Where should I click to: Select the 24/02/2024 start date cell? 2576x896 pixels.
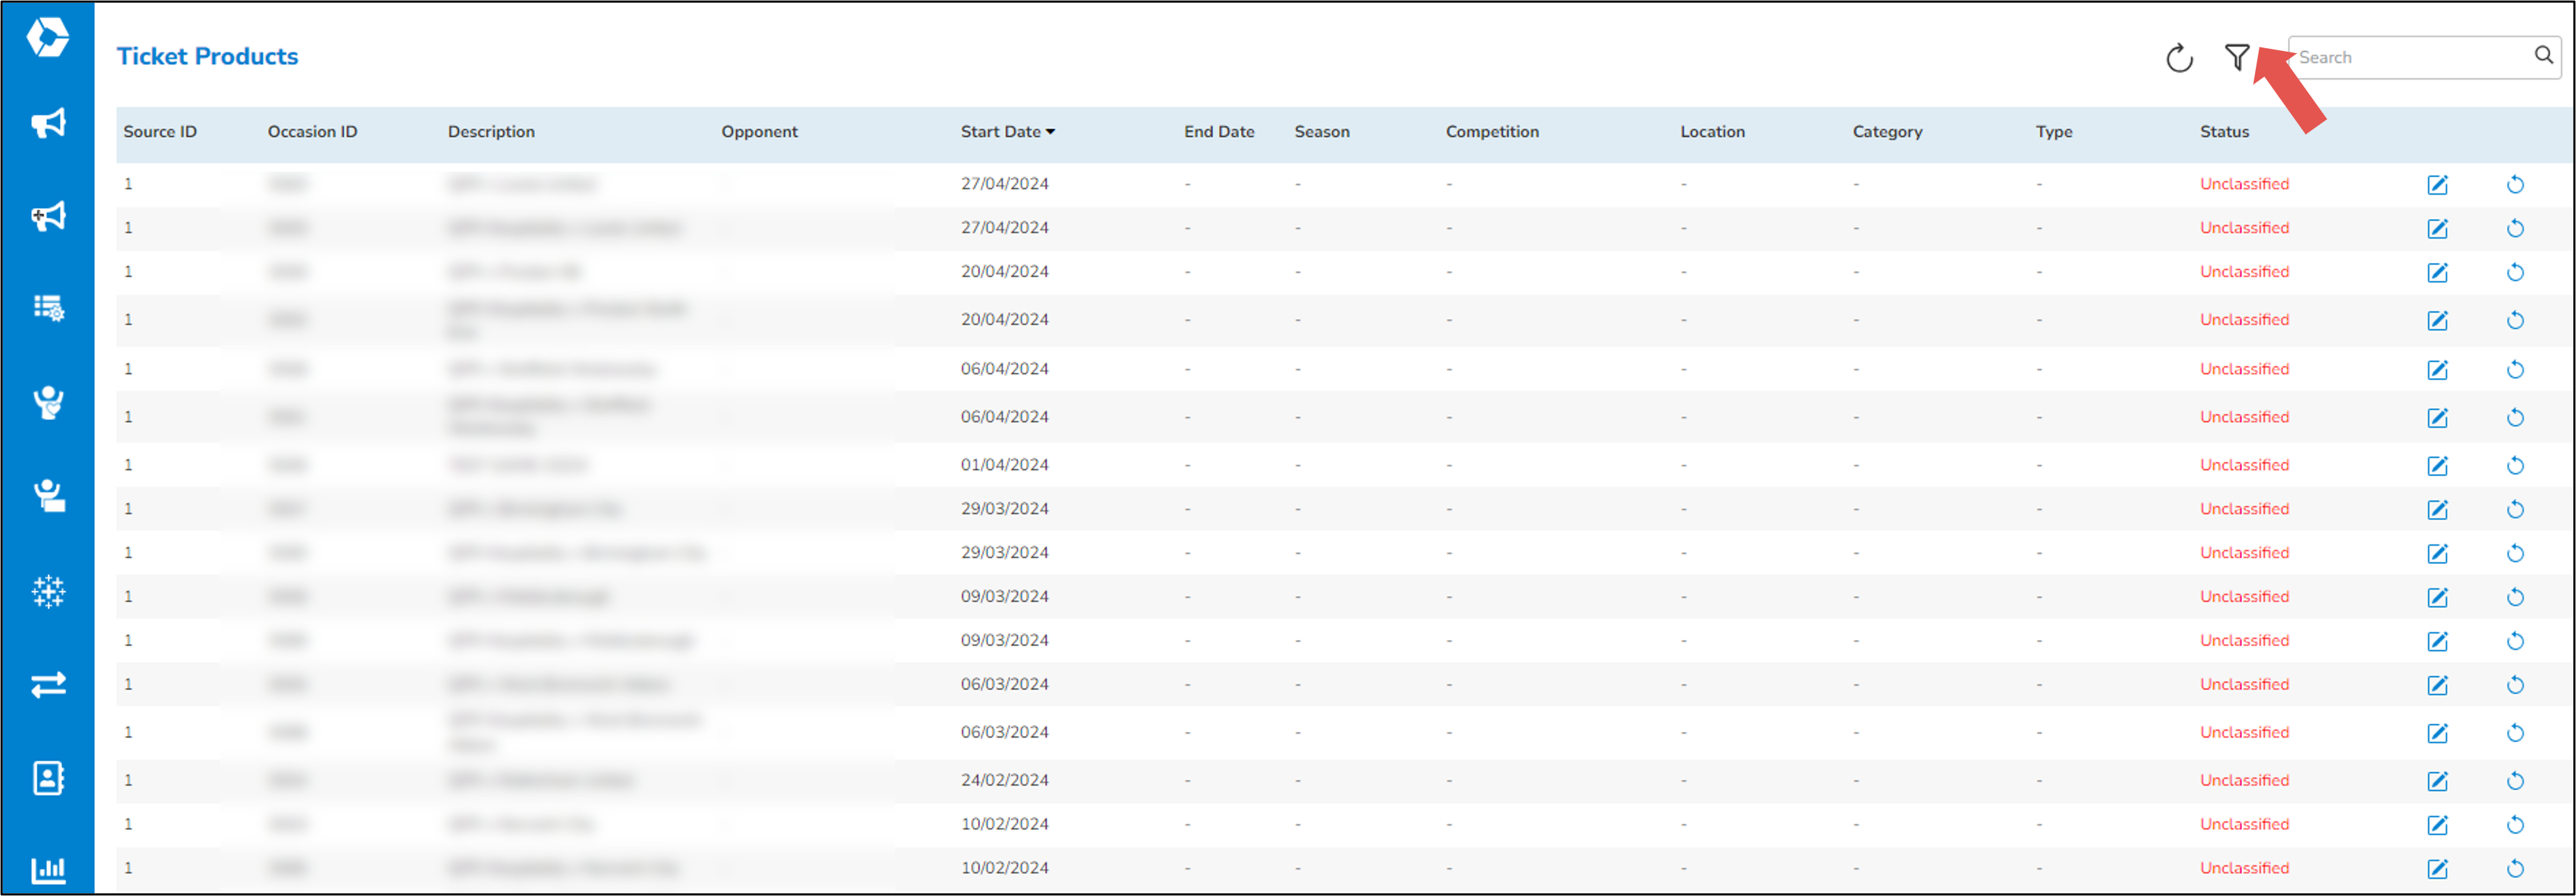tap(1004, 780)
